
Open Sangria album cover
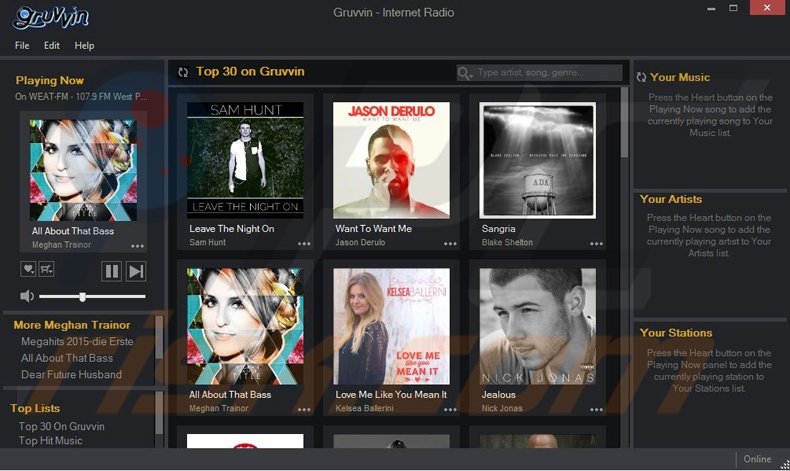pos(538,160)
